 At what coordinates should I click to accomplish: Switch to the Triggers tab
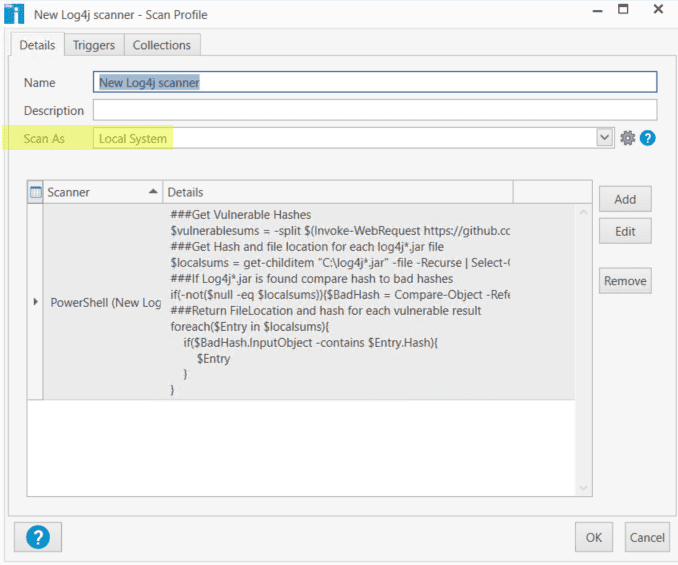[94, 45]
